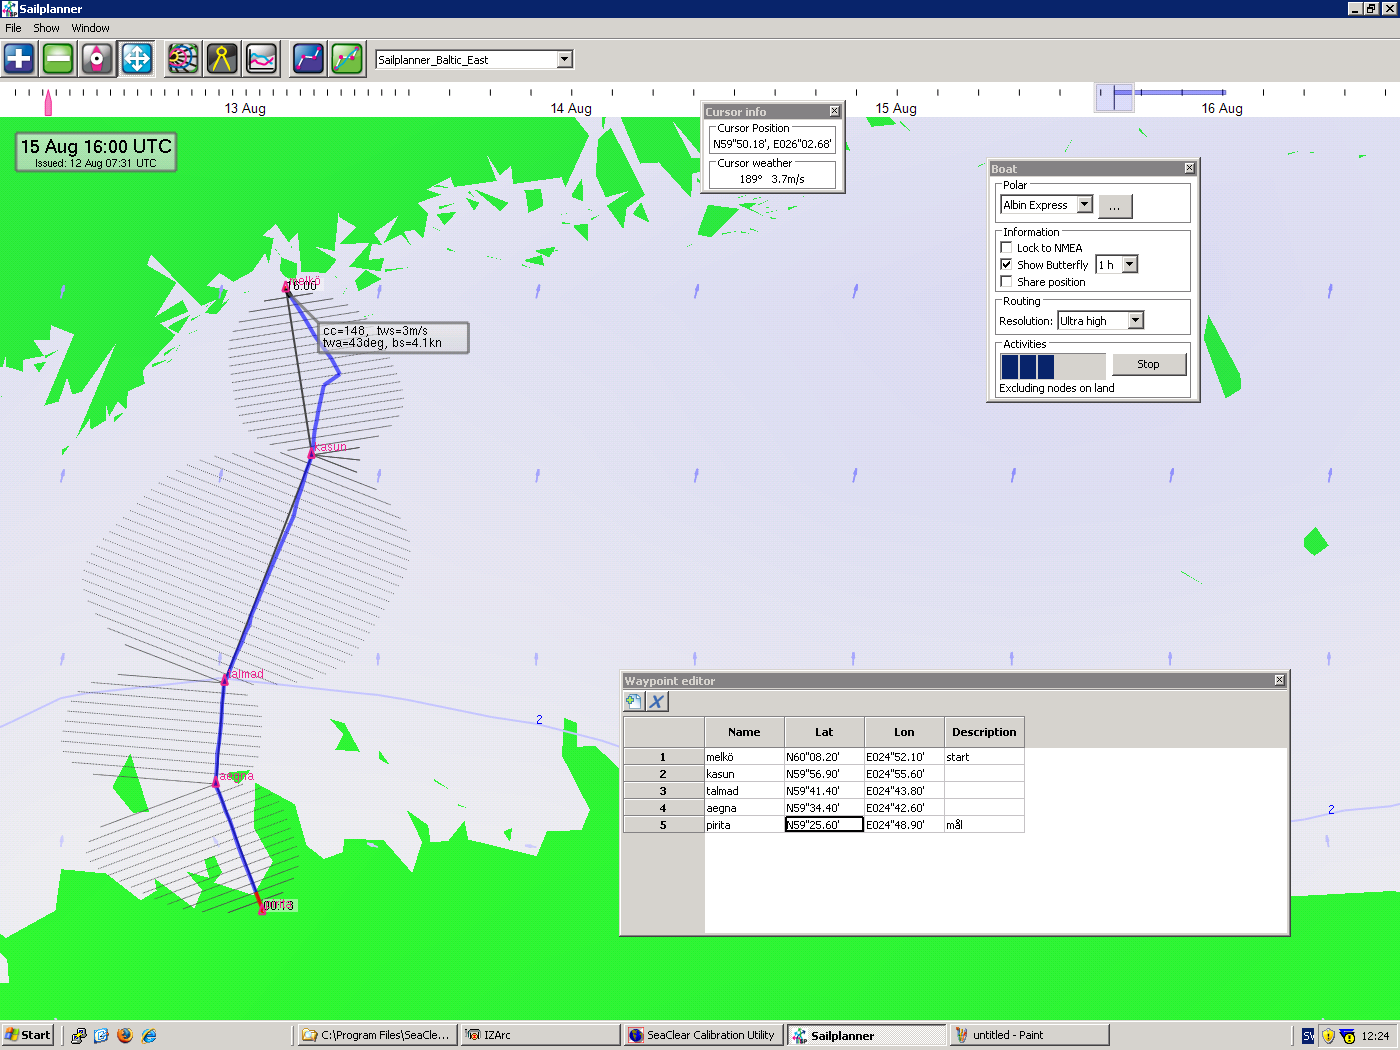Open the route waypoints icon on blue background

tap(308, 59)
